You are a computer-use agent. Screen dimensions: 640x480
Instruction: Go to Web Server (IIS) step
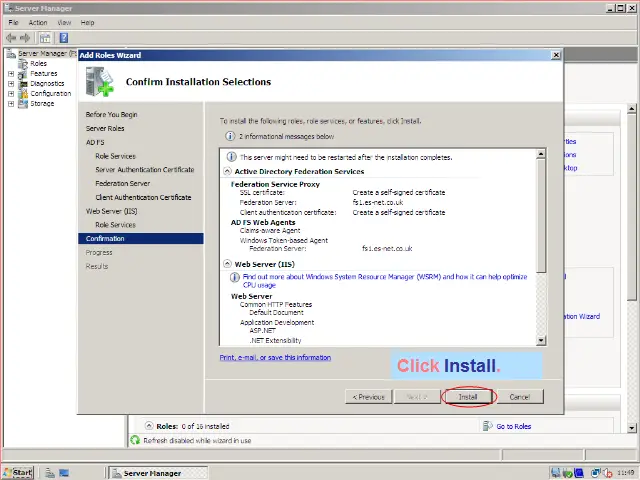pos(111,211)
